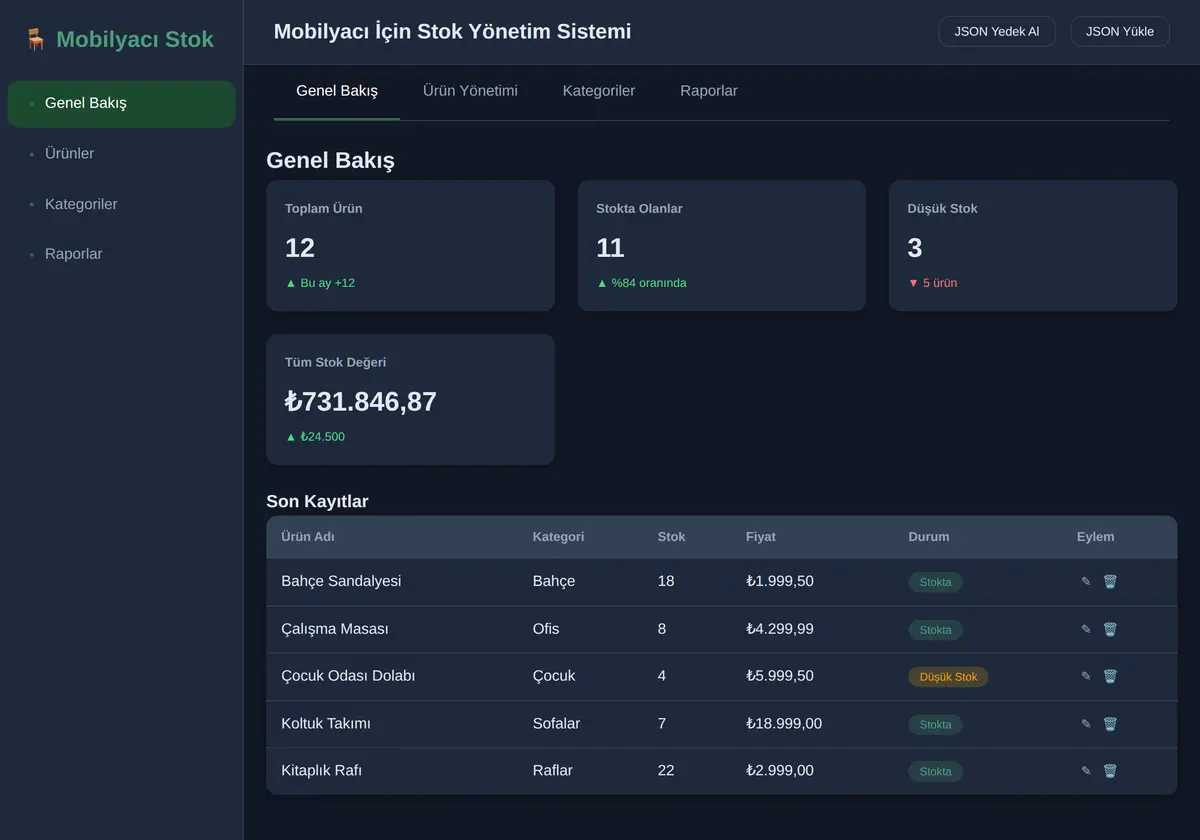This screenshot has height=840, width=1200.
Task: Click JSON Yedek Al button
Action: [x=997, y=31]
